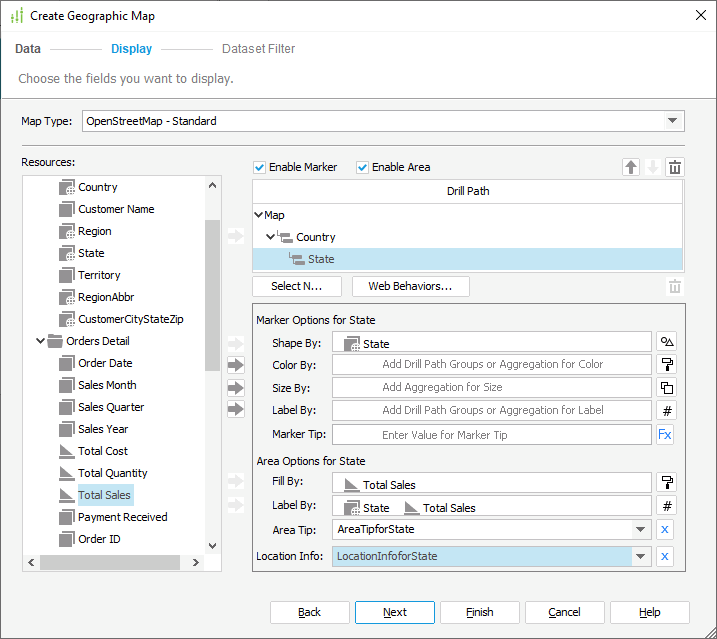
Task: Collapse the Orders Detail folder
Action: coord(41,341)
